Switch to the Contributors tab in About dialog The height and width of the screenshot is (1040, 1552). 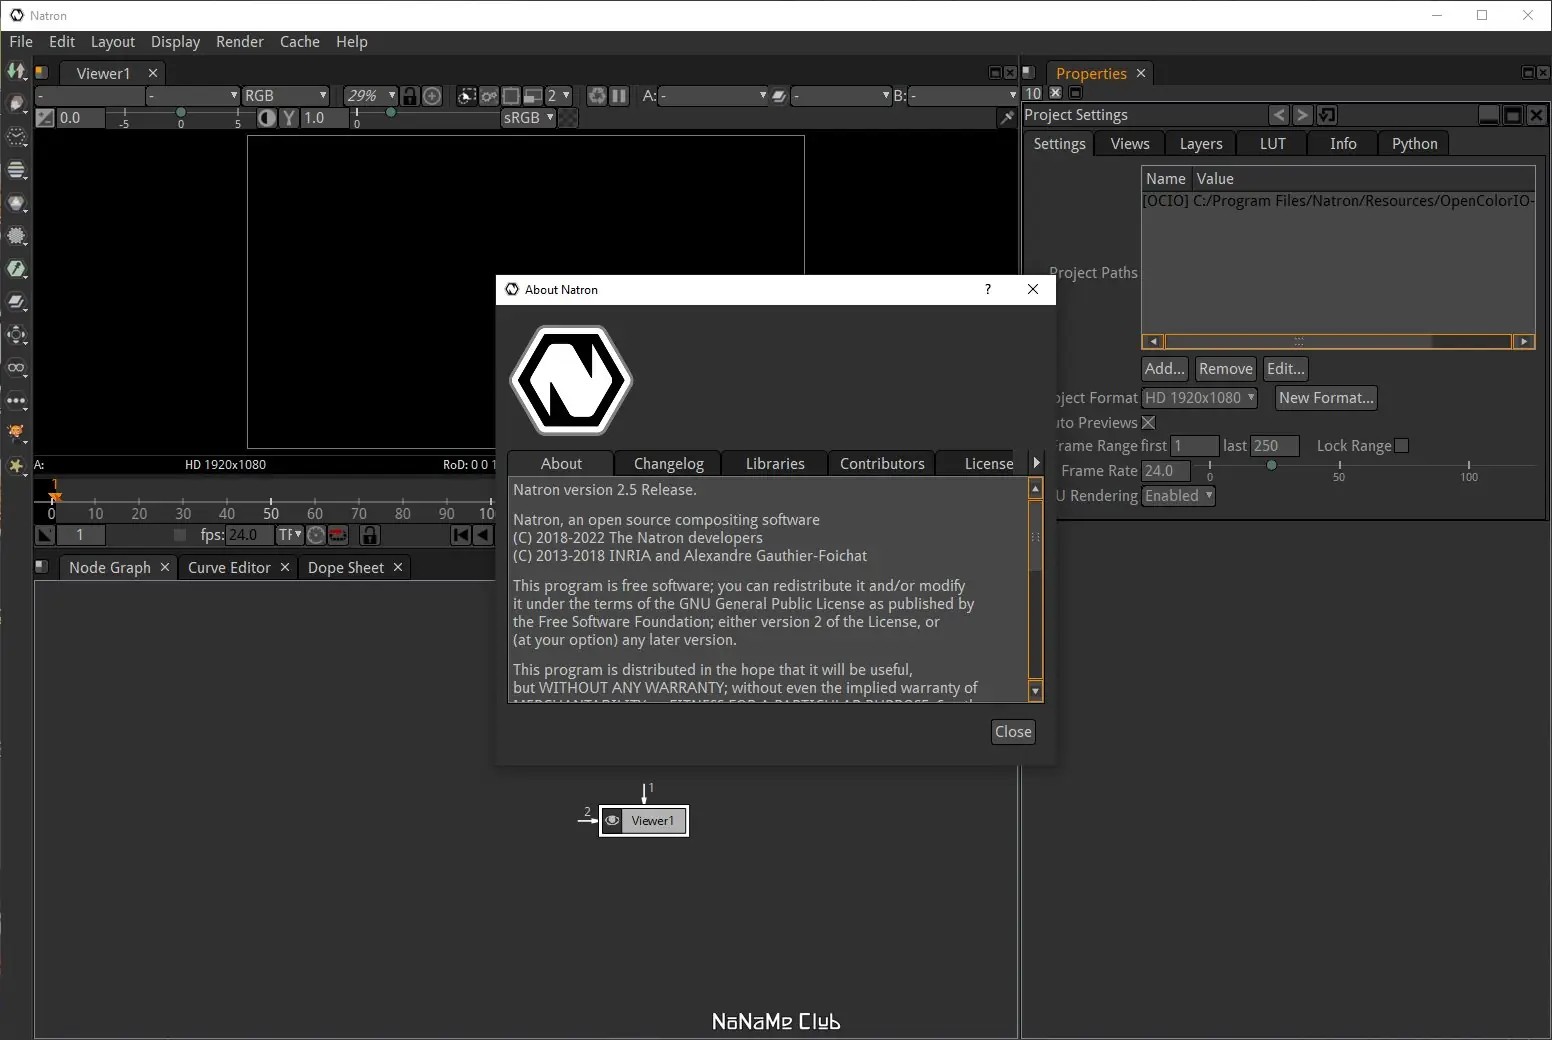tap(882, 464)
